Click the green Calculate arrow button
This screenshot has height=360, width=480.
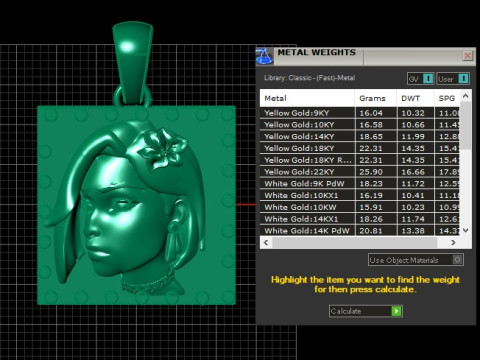click(396, 311)
